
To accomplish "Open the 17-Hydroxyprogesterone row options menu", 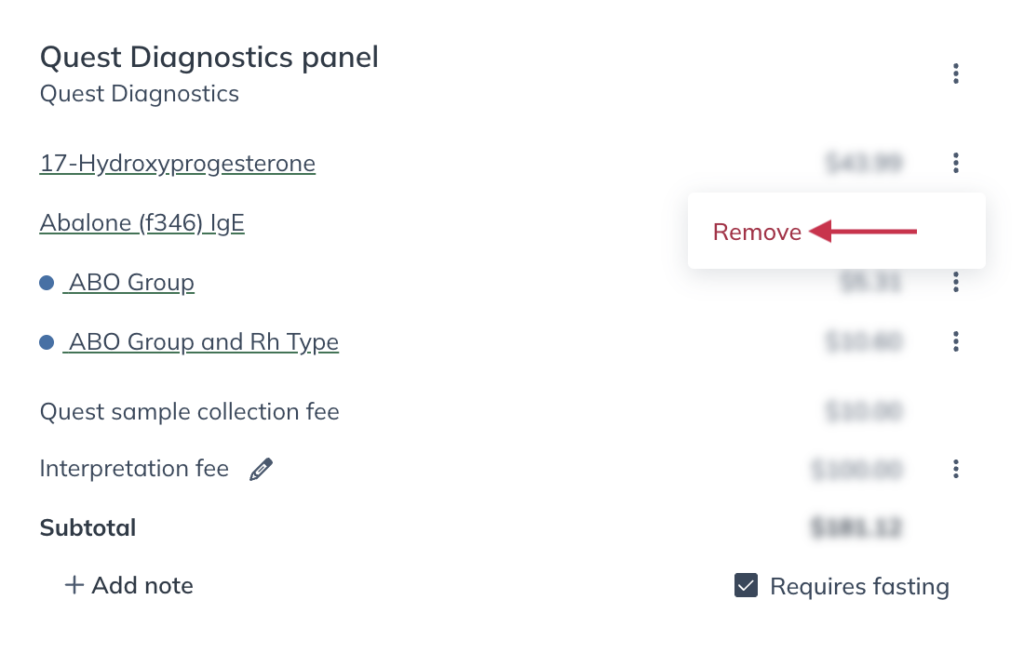I will 955,163.
